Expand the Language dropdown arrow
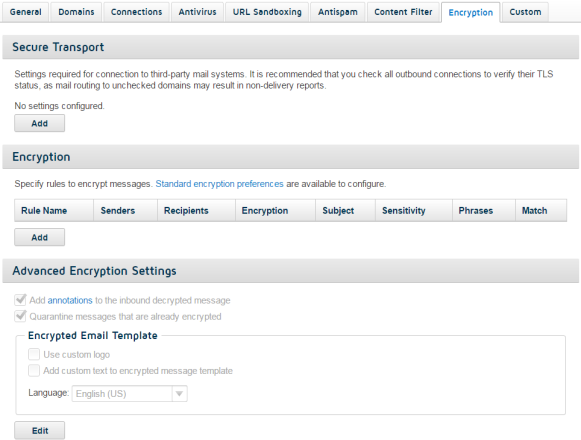The image size is (581, 440). 179,394
